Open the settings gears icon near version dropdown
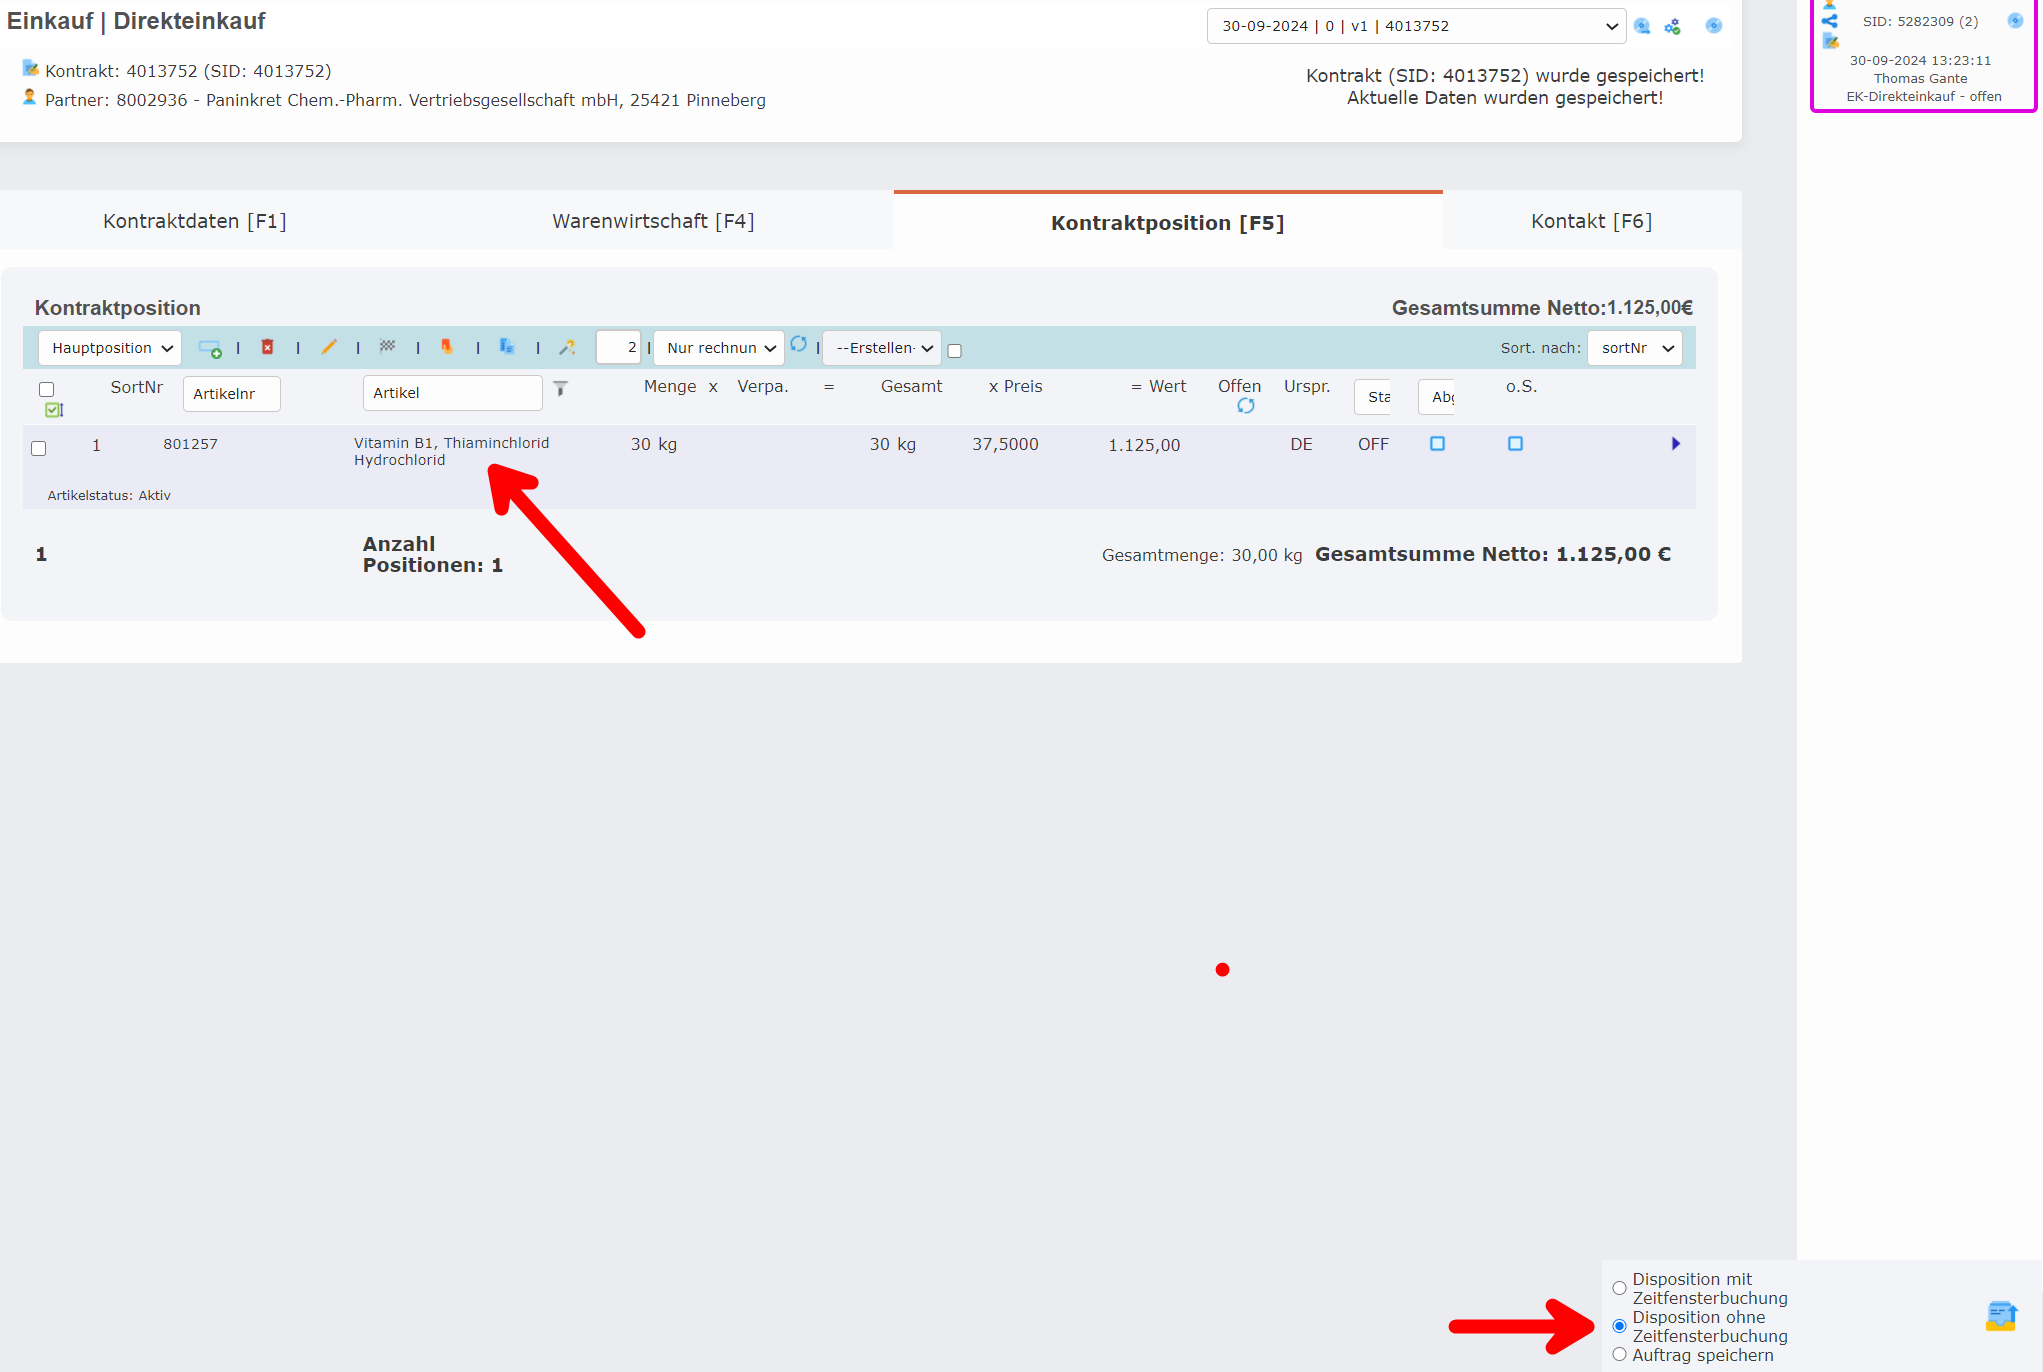The image size is (2043, 1372). point(1673,26)
